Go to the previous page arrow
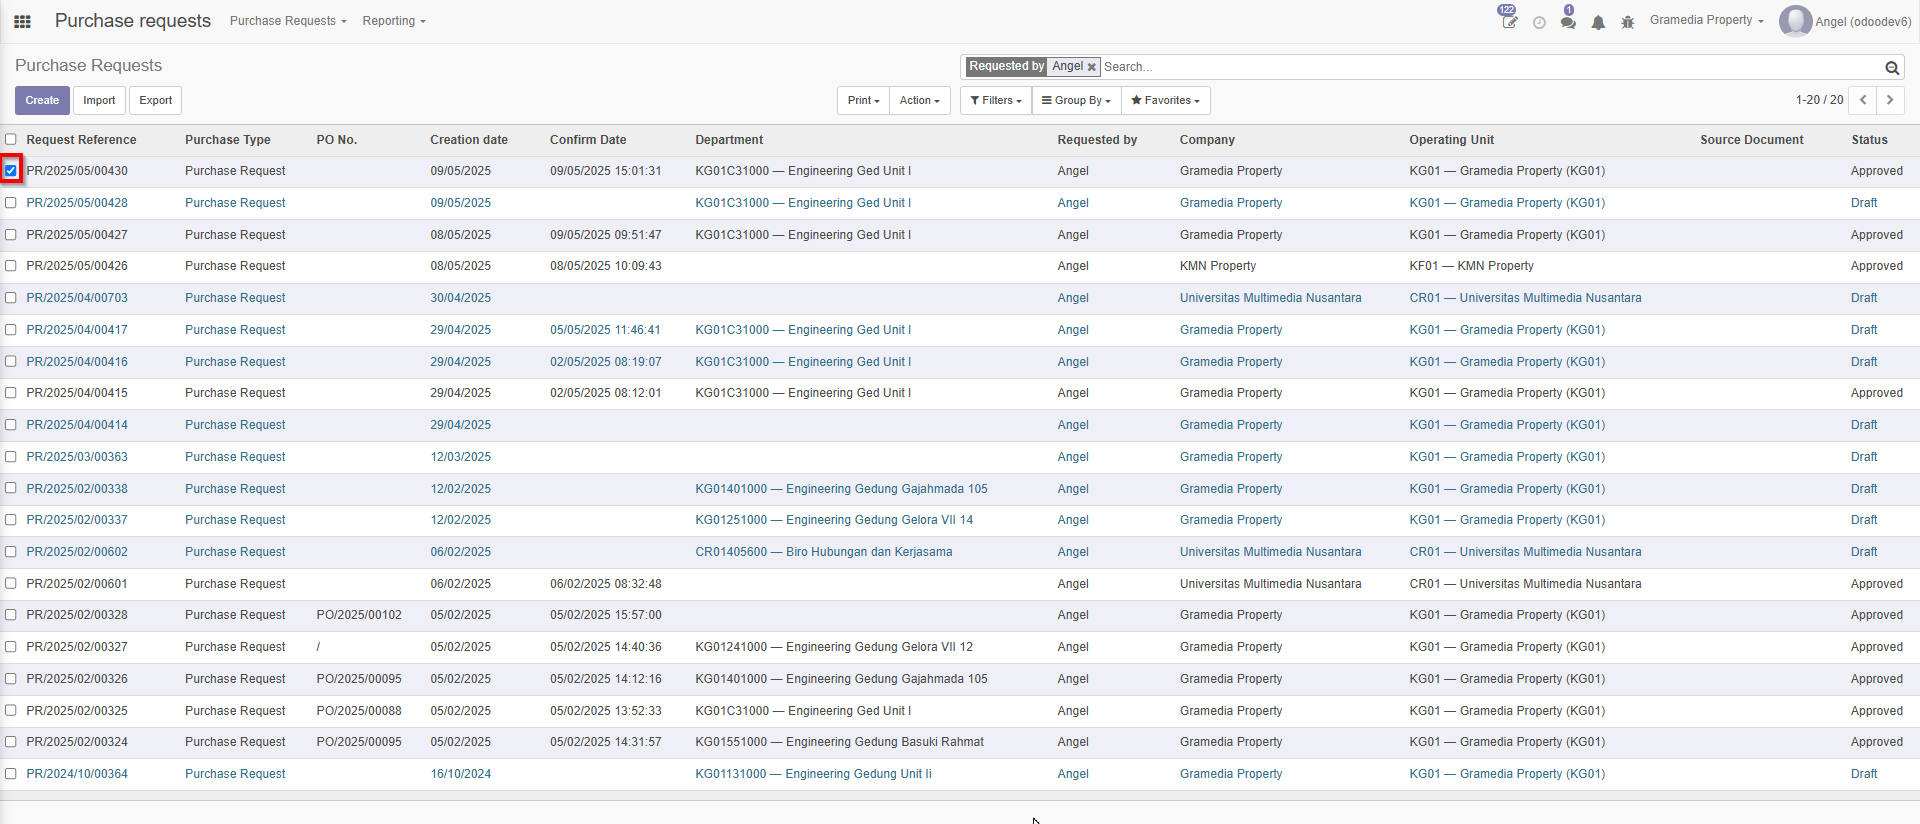1920x824 pixels. coord(1863,100)
